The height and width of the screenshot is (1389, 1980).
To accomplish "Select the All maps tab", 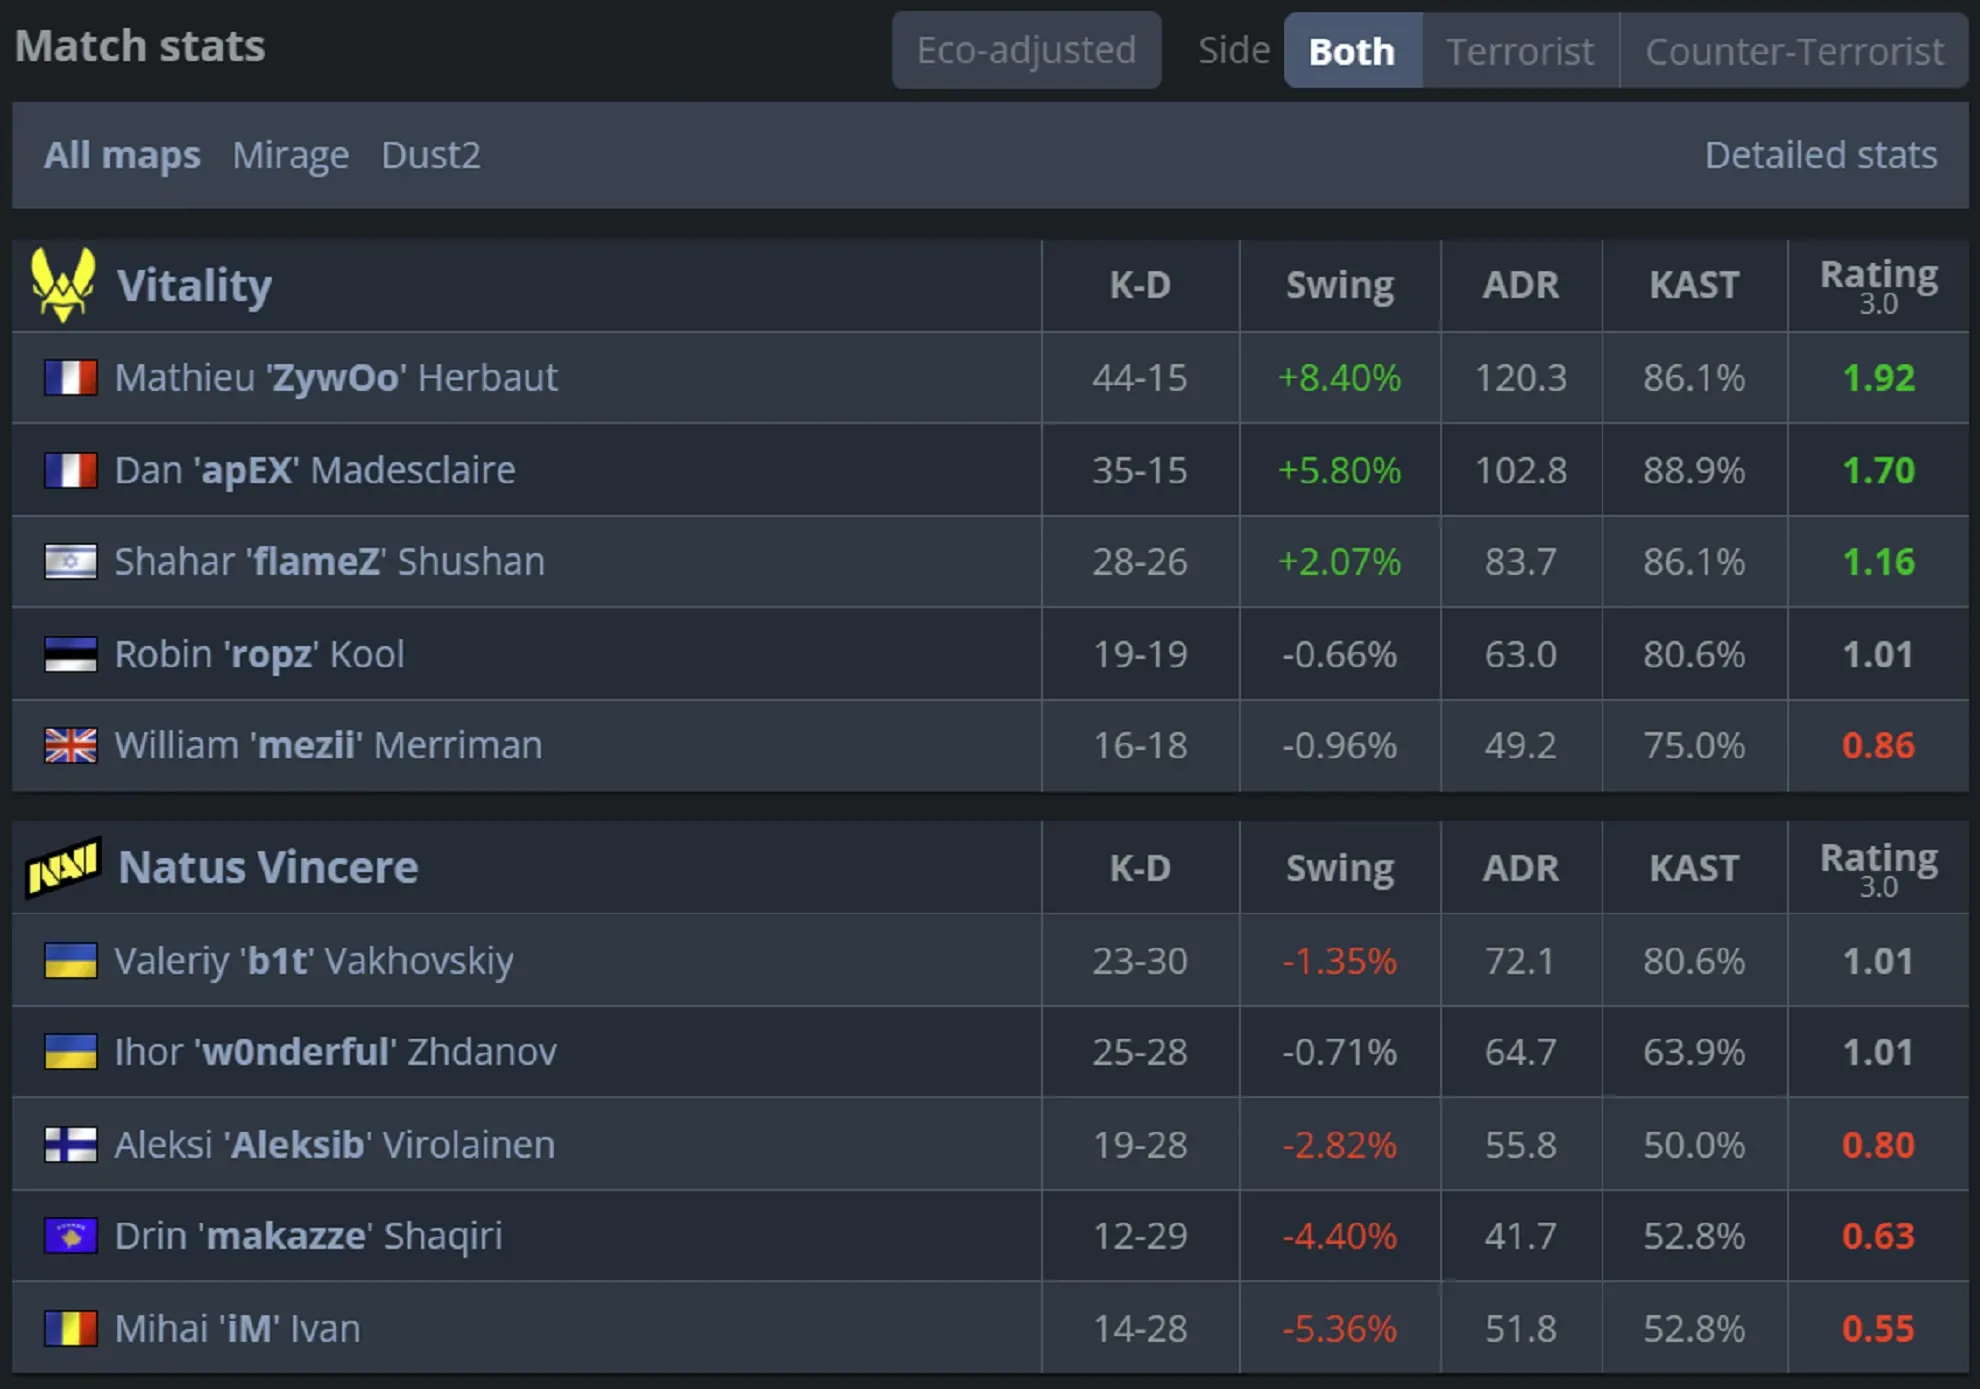I will point(122,155).
